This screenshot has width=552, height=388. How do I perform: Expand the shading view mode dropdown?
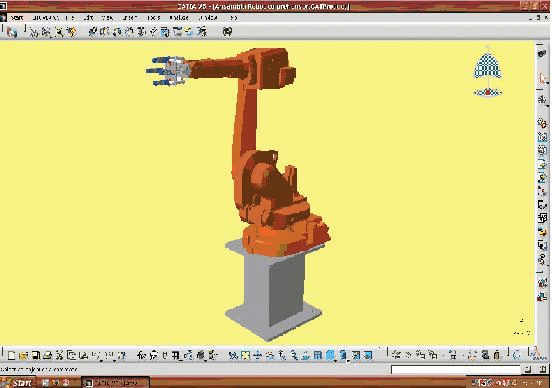(x=348, y=361)
